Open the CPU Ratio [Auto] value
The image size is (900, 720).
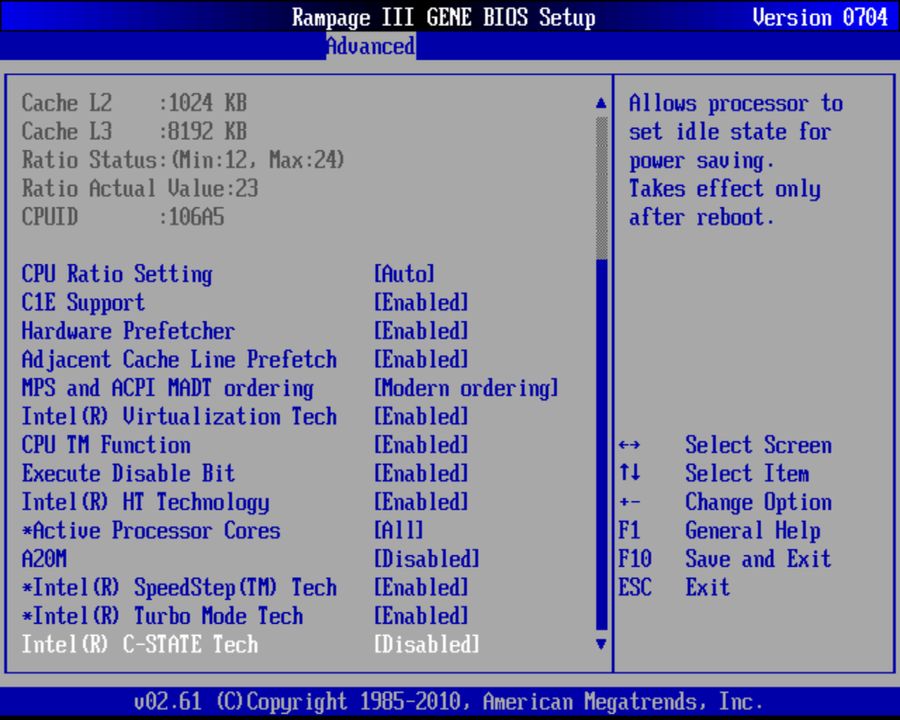pyautogui.click(x=404, y=274)
